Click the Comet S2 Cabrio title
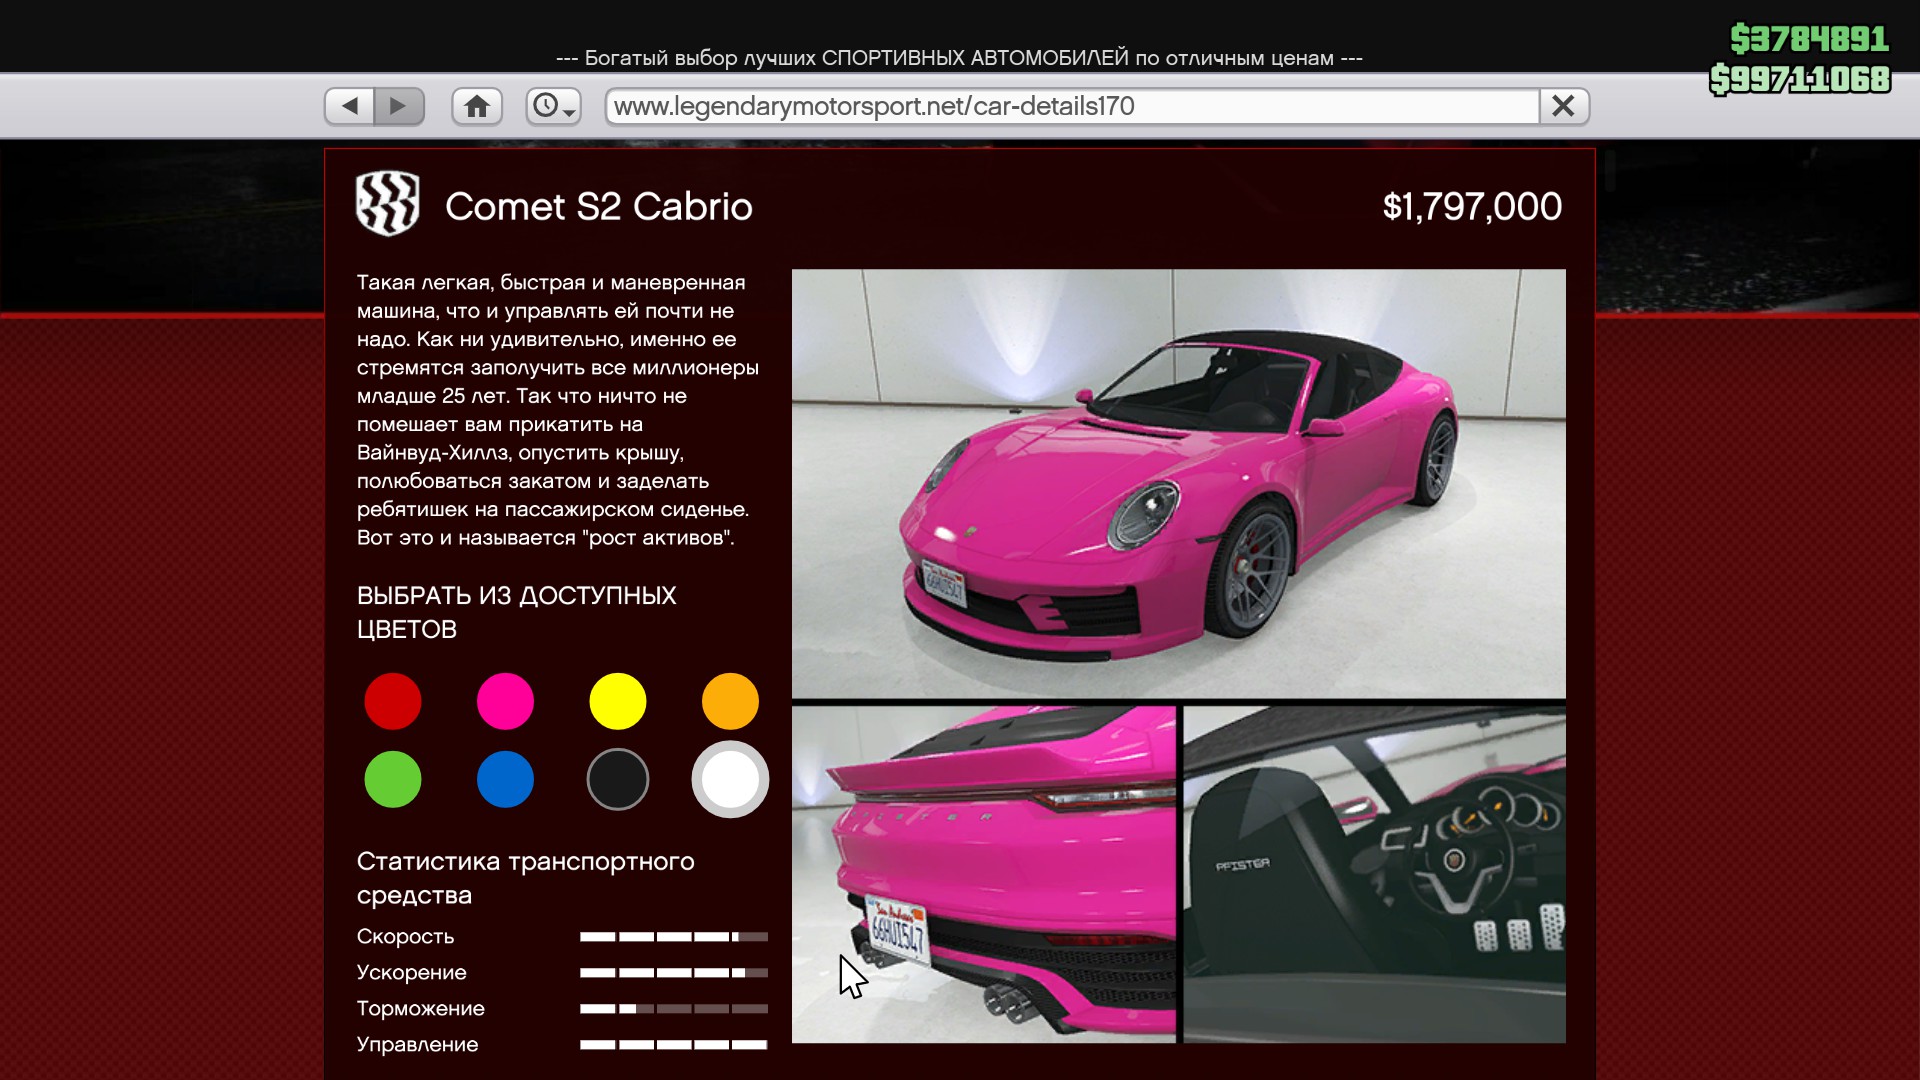 [x=598, y=207]
